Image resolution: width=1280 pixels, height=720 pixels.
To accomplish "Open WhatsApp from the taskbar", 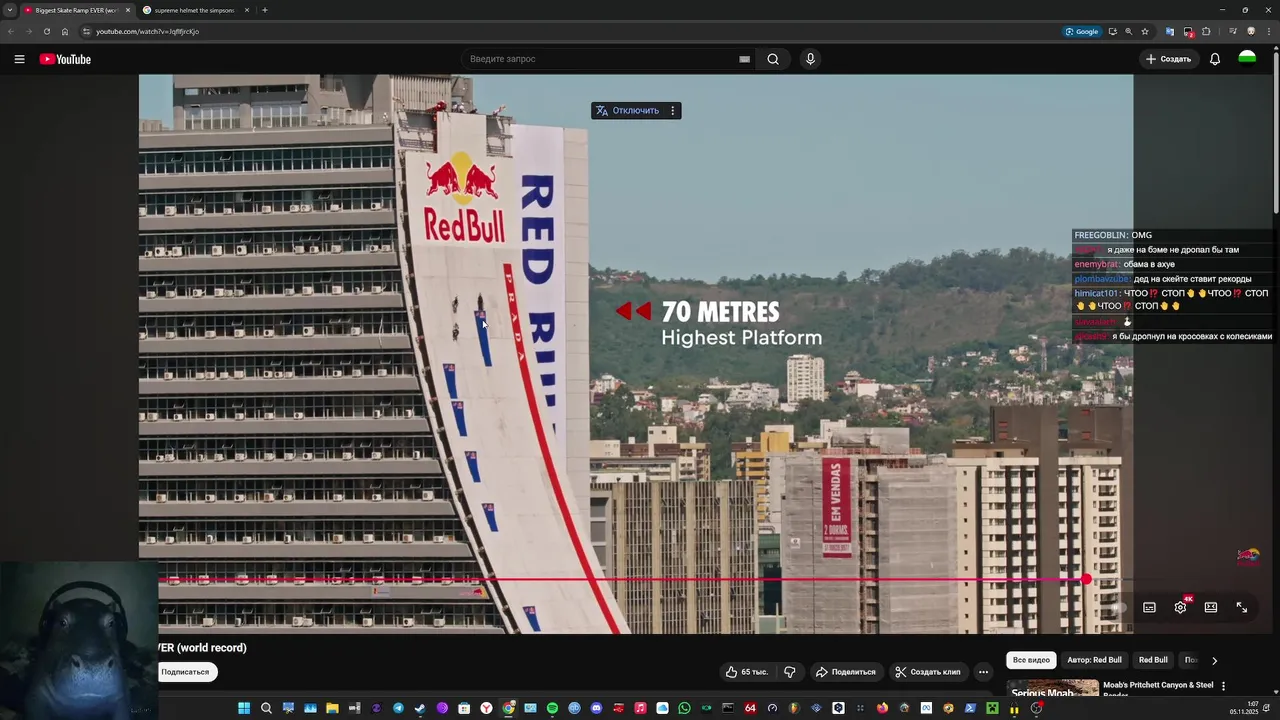I will click(684, 708).
